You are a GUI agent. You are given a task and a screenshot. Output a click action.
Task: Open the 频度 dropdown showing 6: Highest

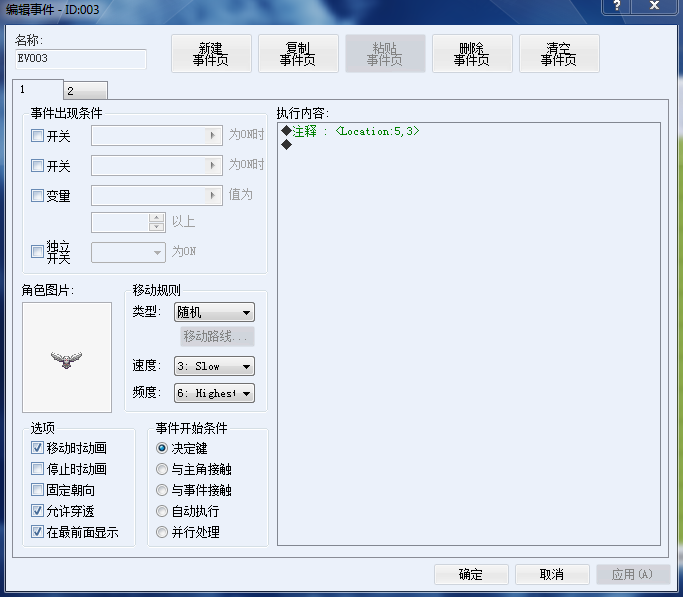[214, 393]
